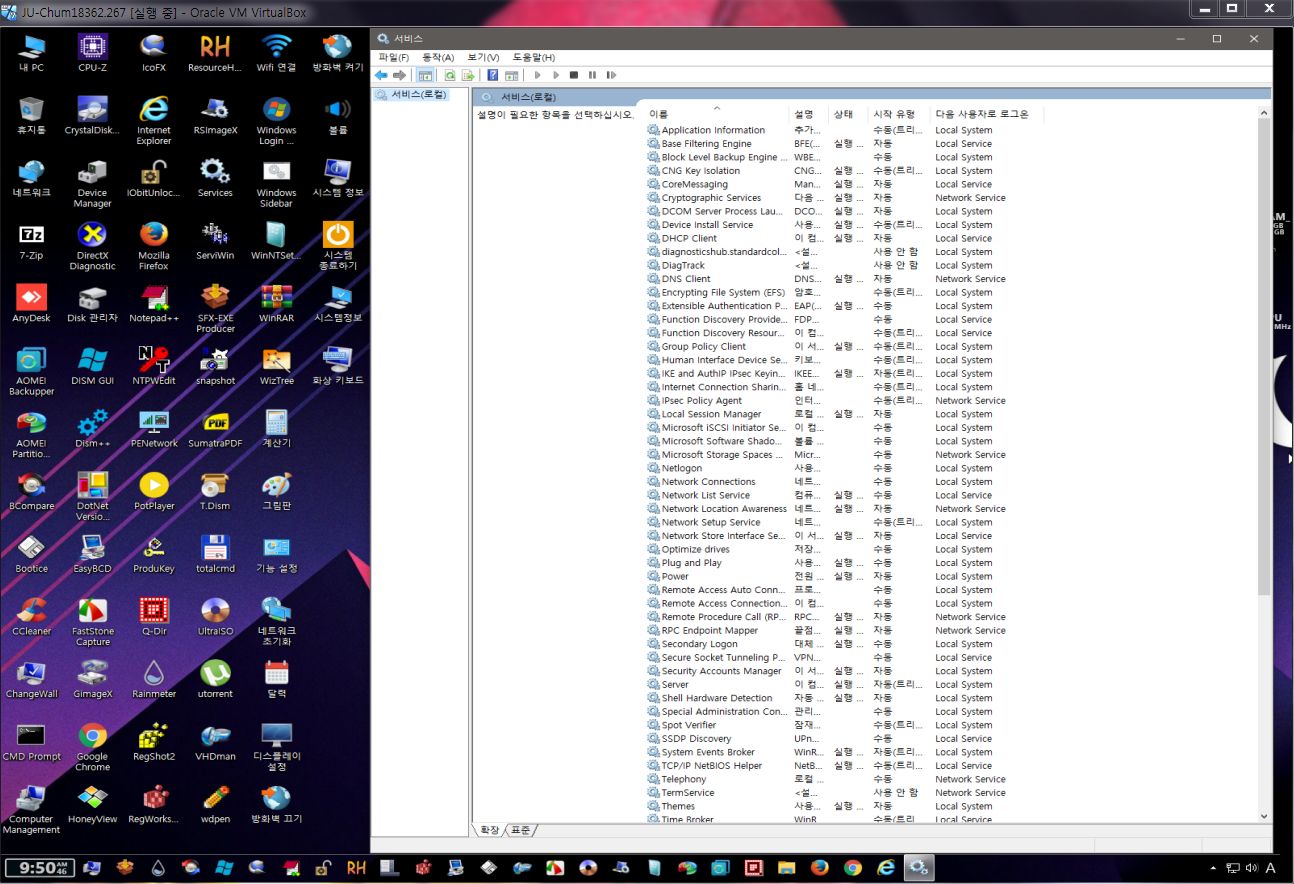Click the Back arrow in Services toolbar
The width and height of the screenshot is (1294, 884).
coord(381,75)
